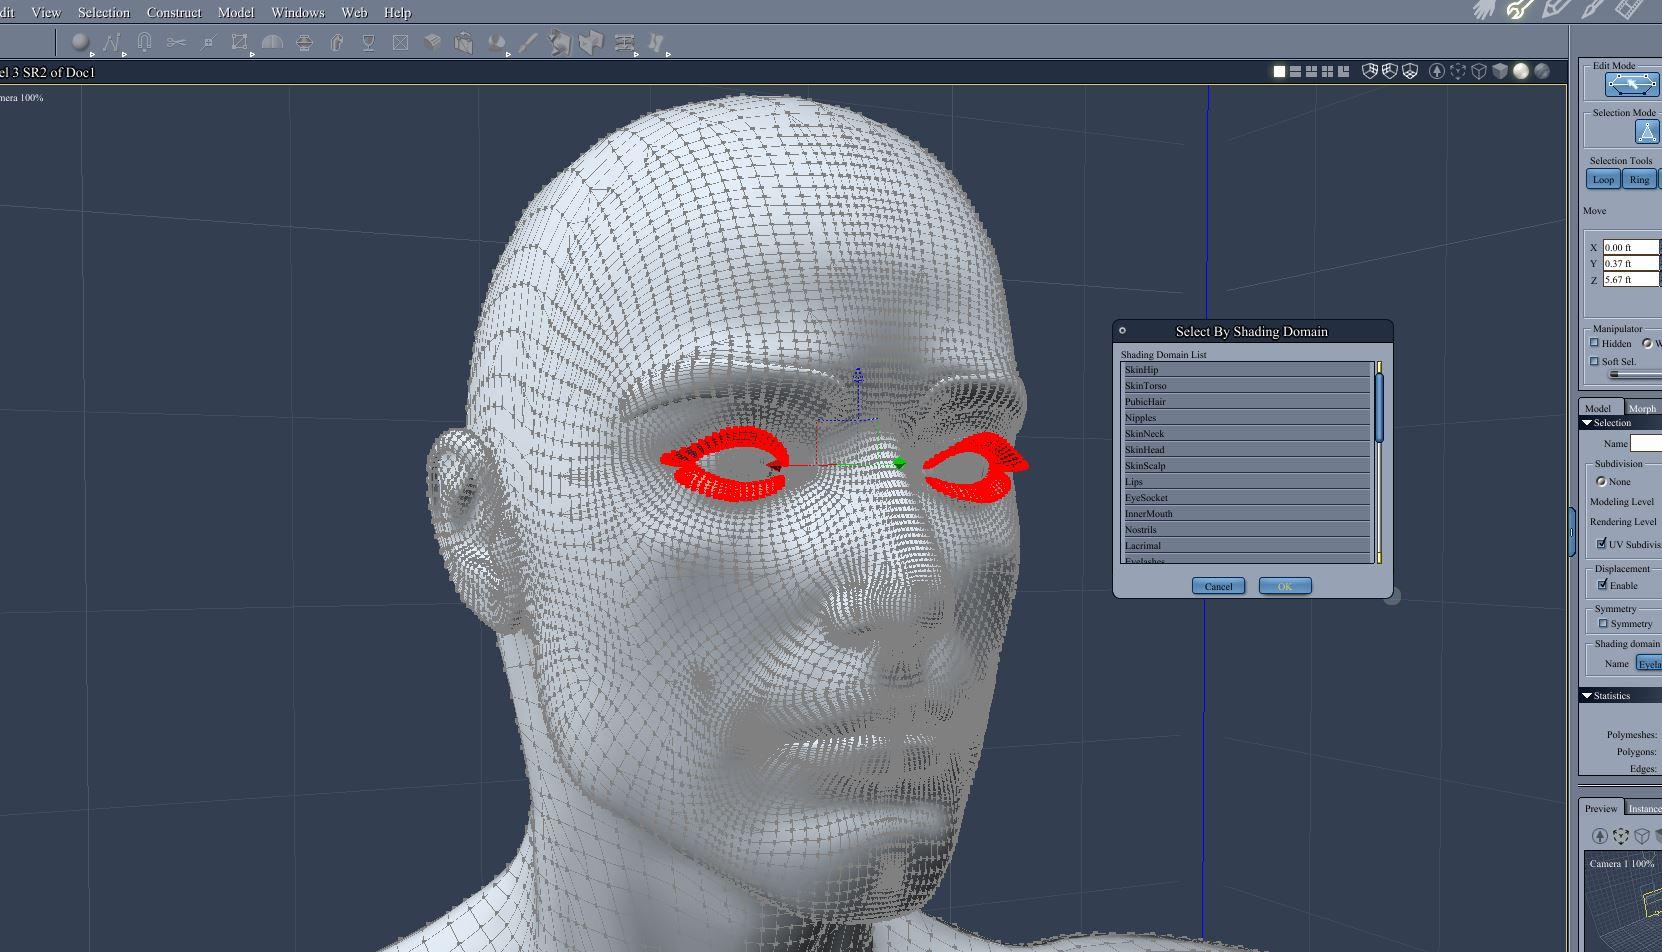This screenshot has height=952, width=1662.
Task: Open the polyline tool flyout arrow
Action: click(x=124, y=54)
